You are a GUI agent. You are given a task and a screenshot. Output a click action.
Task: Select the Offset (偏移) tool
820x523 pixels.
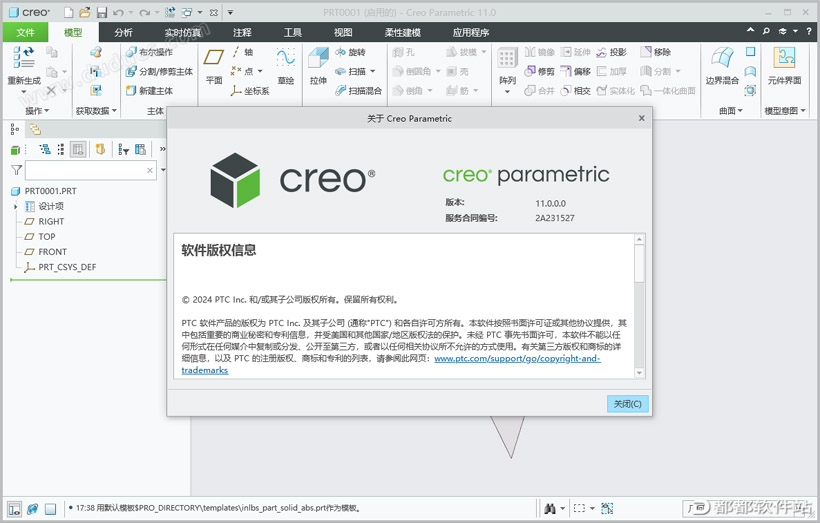click(575, 71)
